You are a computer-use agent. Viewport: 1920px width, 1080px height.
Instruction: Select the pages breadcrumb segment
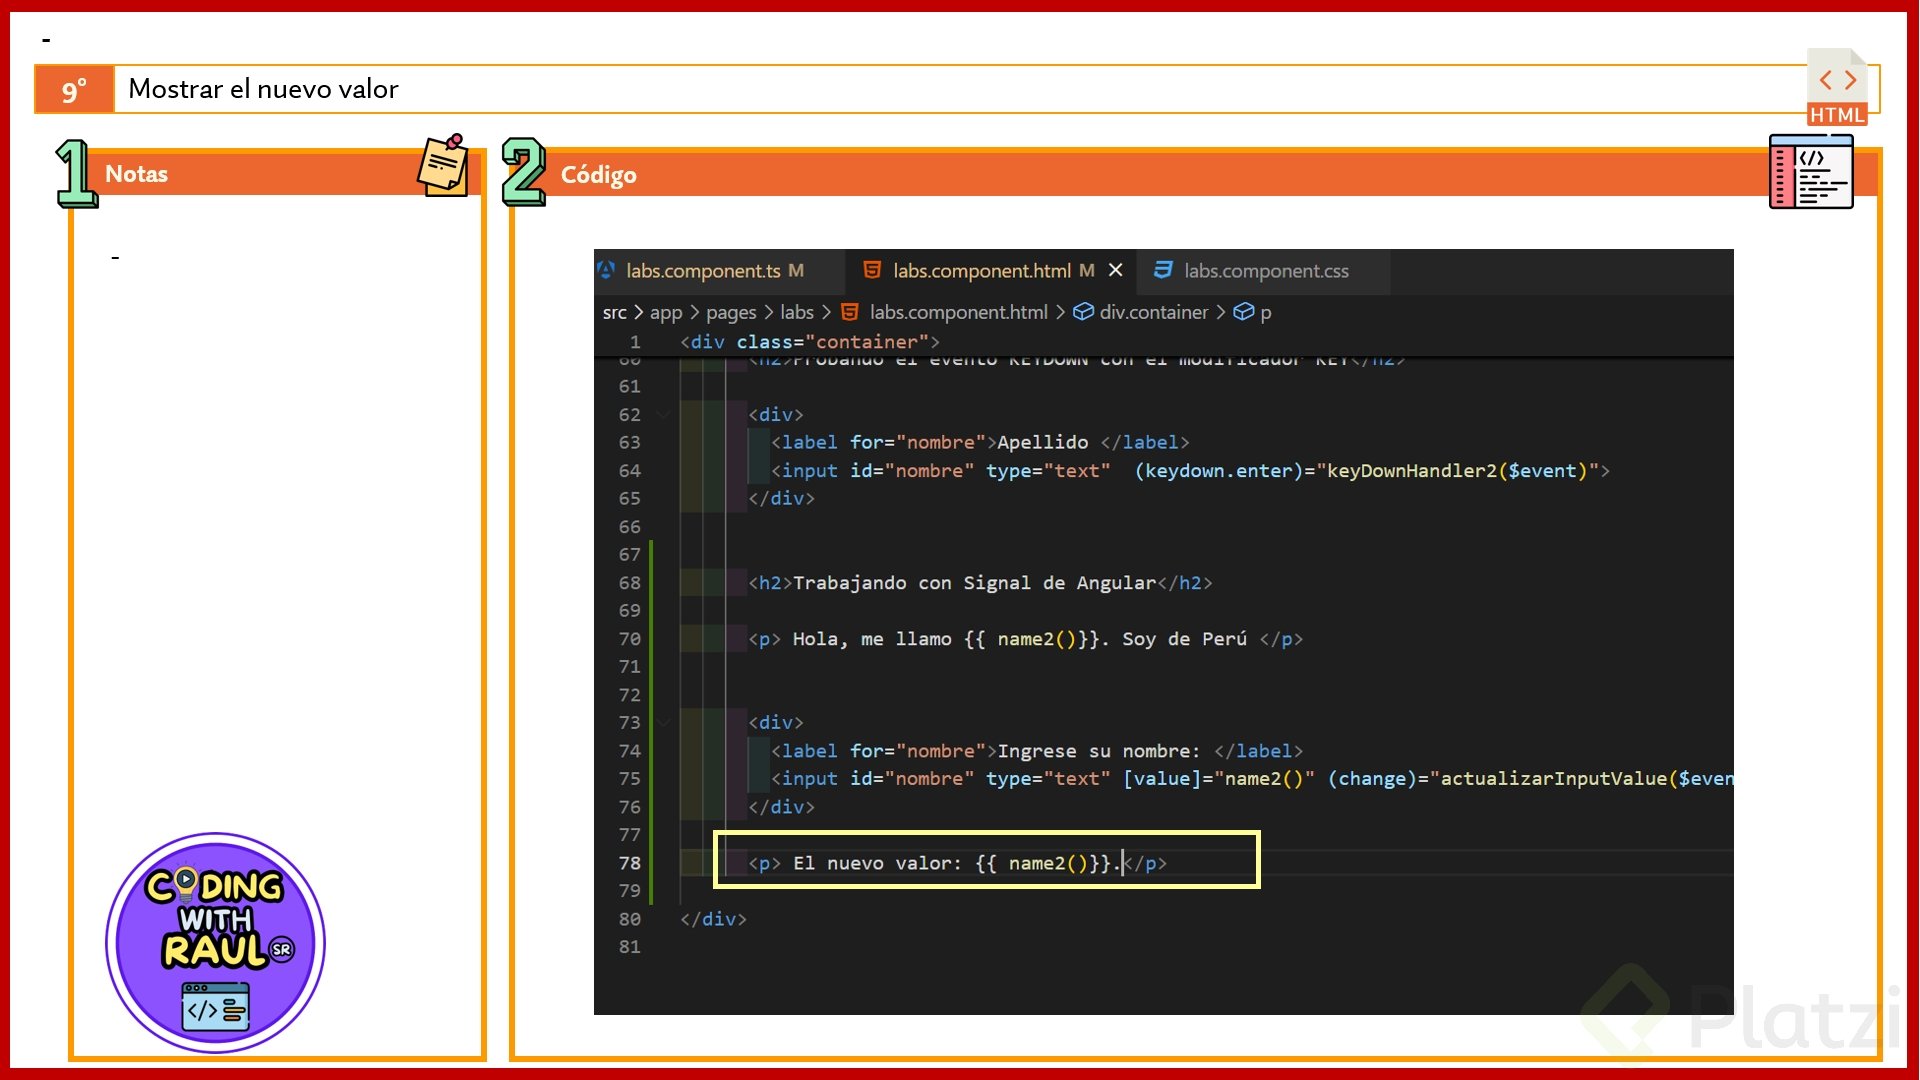730,312
